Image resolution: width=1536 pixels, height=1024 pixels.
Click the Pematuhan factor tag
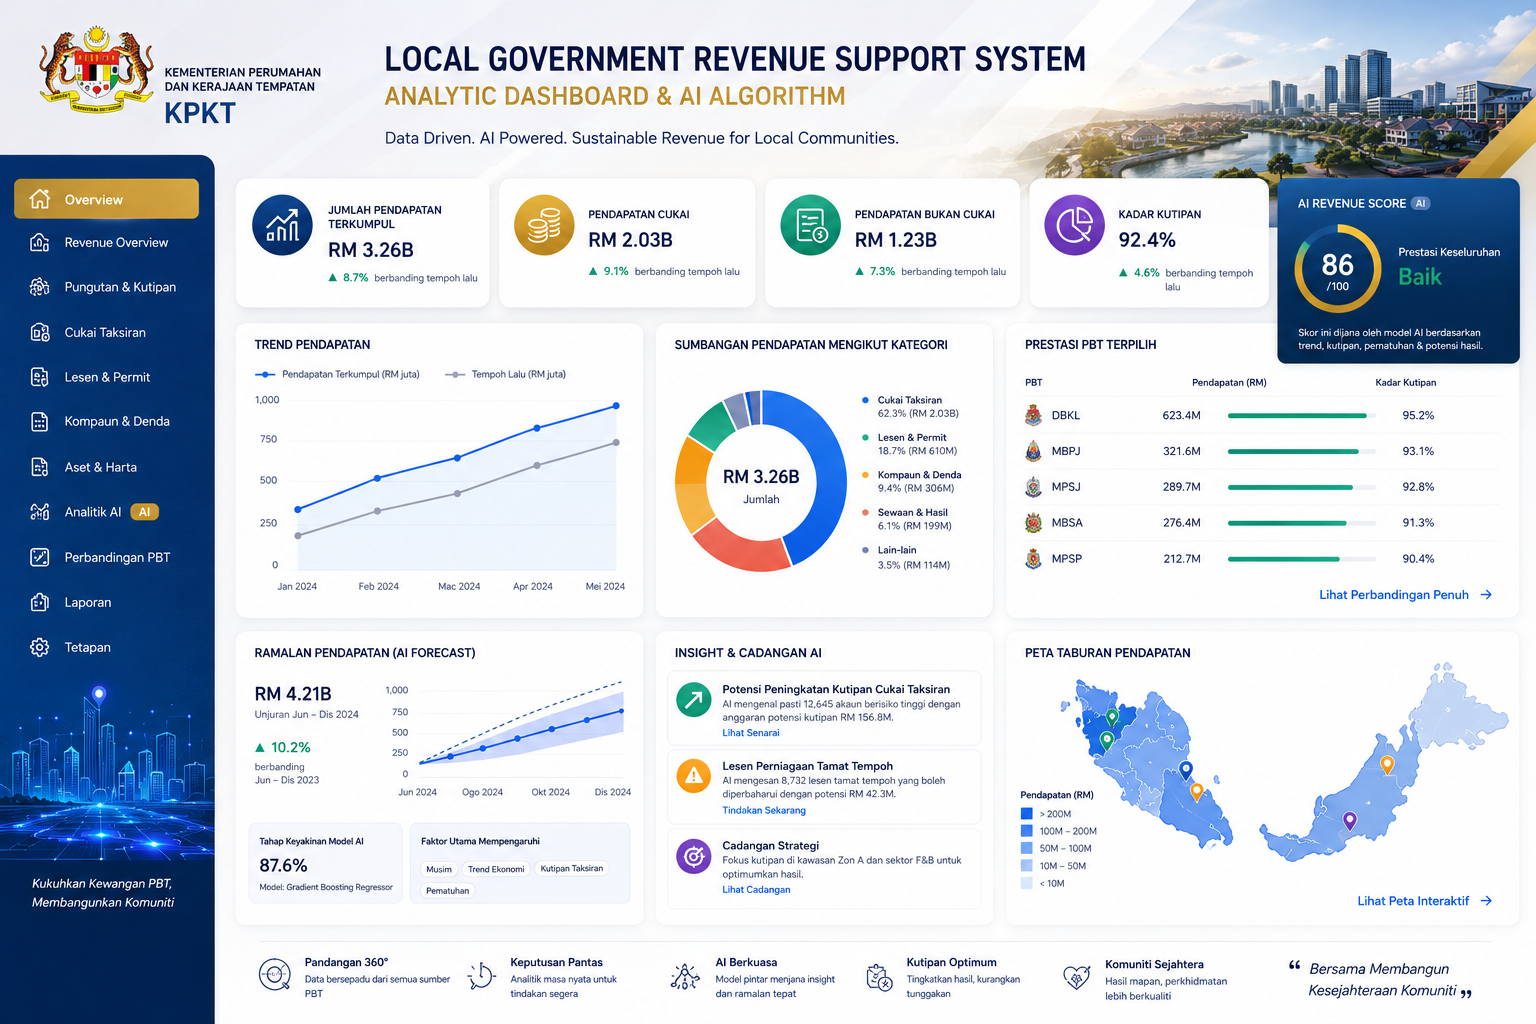(x=447, y=890)
